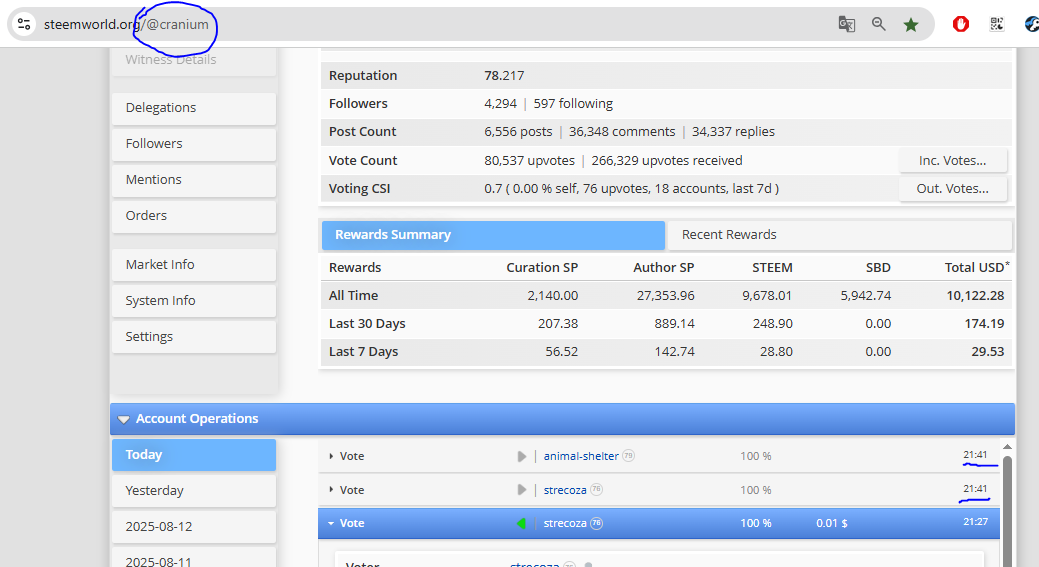The height and width of the screenshot is (567, 1039).
Task: Expand the strecoza Vote row at 21:41
Action: pyautogui.click(x=331, y=490)
